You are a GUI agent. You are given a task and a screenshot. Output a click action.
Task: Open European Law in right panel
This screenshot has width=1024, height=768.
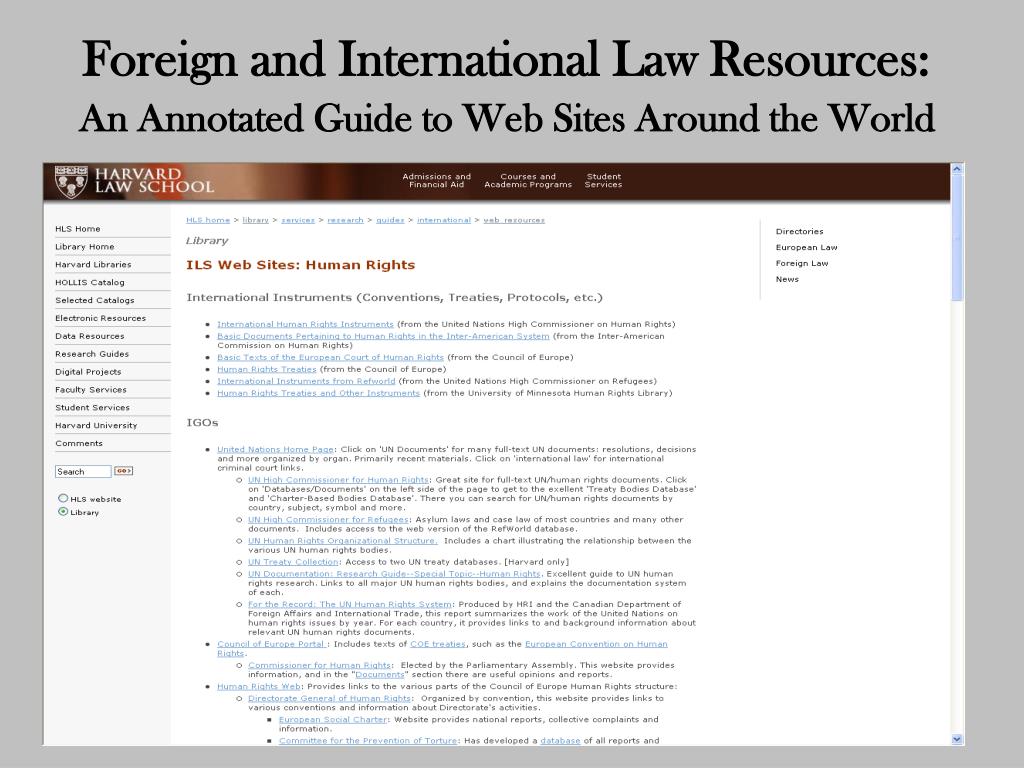[807, 248]
